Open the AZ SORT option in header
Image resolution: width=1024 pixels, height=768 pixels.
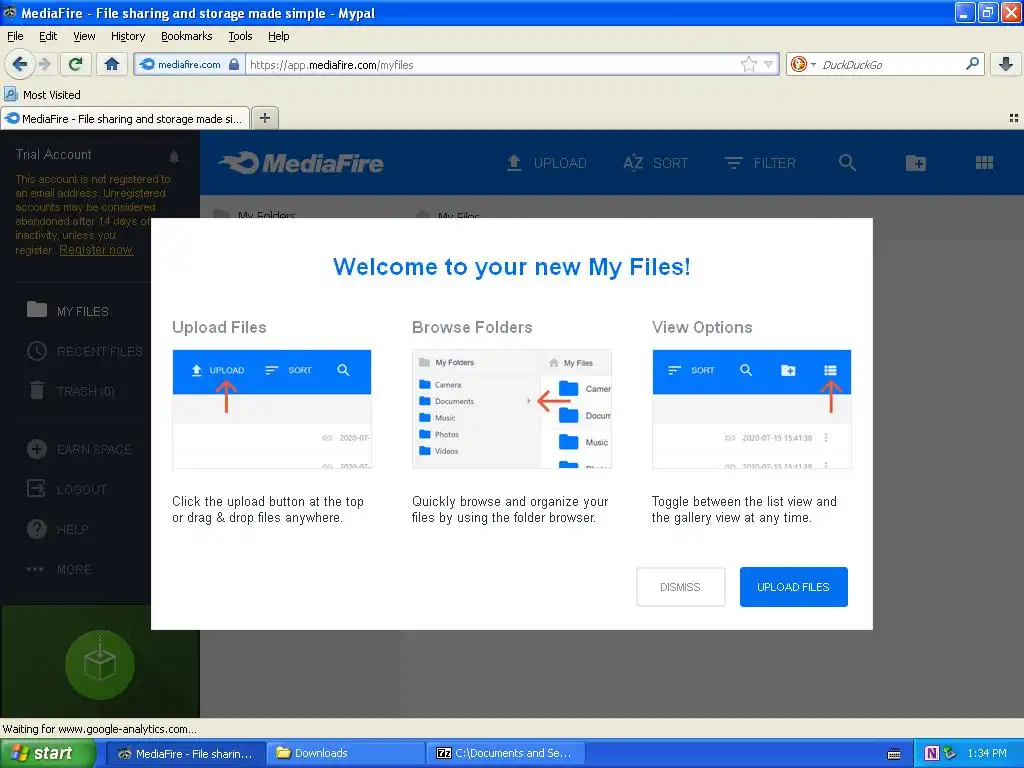pos(655,163)
